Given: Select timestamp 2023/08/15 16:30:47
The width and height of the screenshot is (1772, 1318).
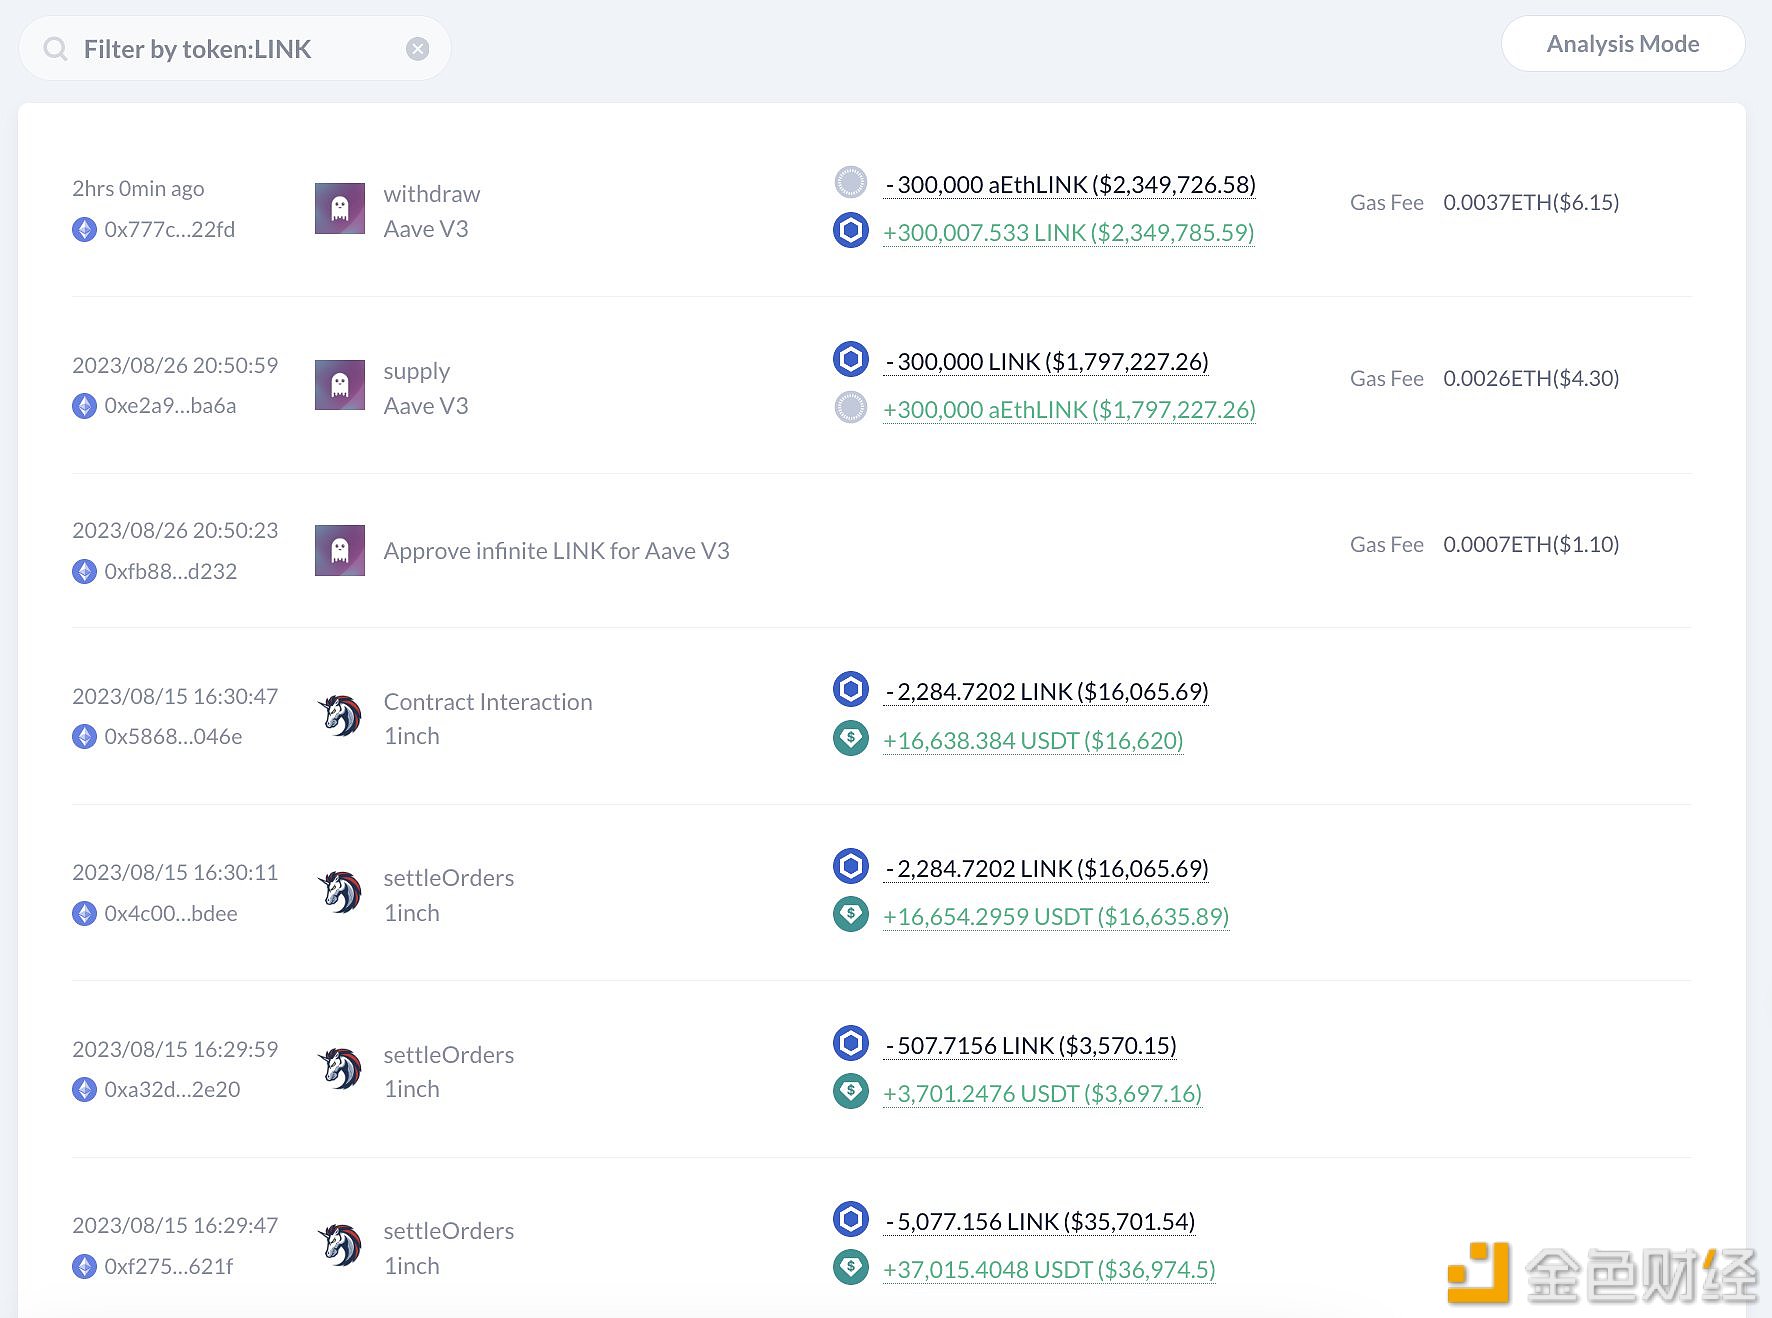Looking at the screenshot, I should pos(175,696).
